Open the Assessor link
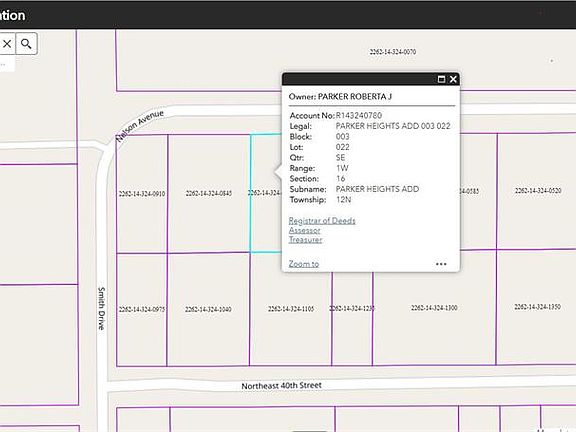 [305, 230]
